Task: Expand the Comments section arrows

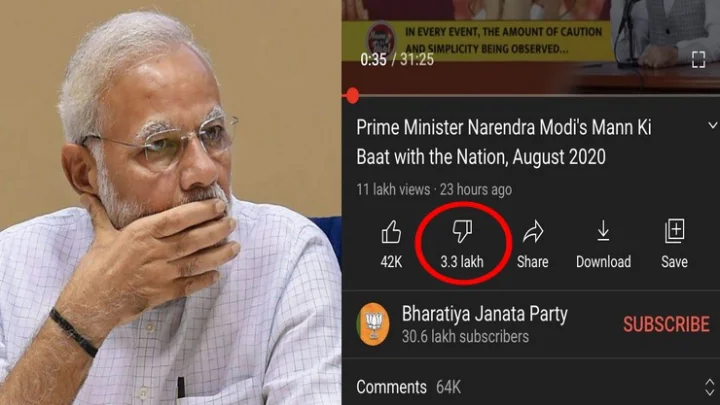Action: point(709,387)
